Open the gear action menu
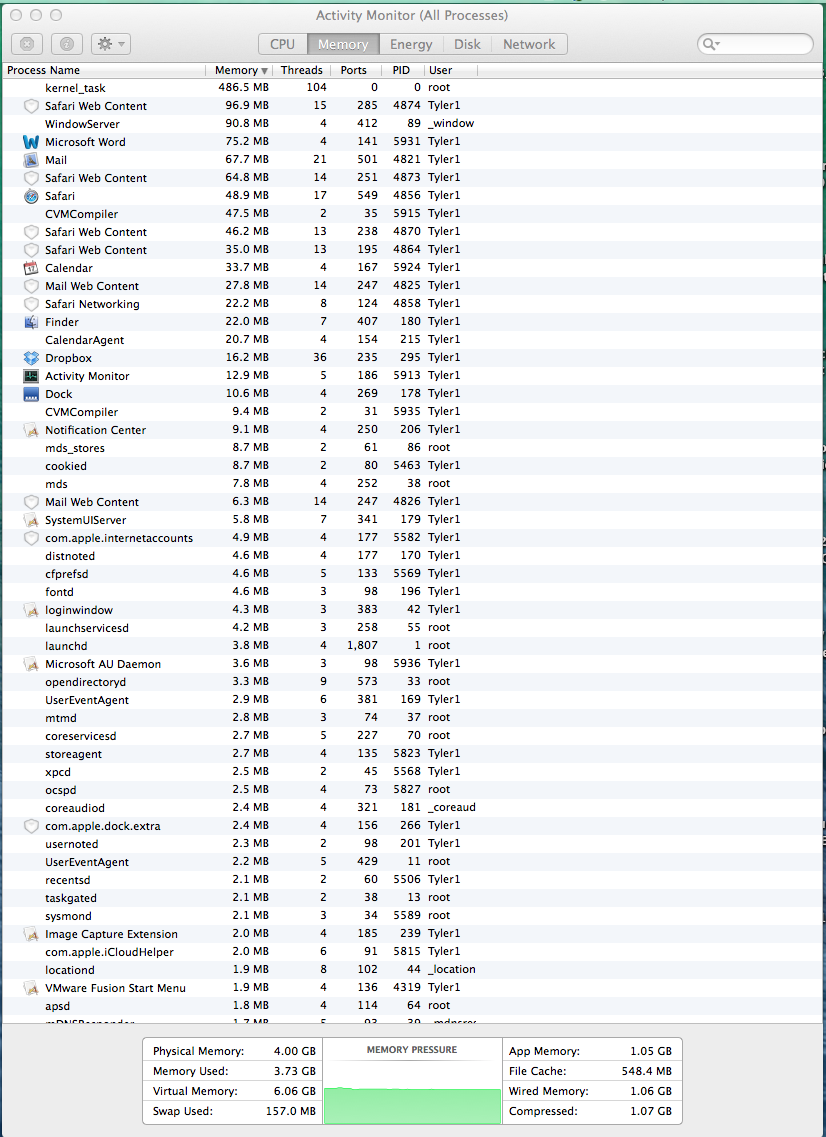The height and width of the screenshot is (1137, 826). coord(110,44)
